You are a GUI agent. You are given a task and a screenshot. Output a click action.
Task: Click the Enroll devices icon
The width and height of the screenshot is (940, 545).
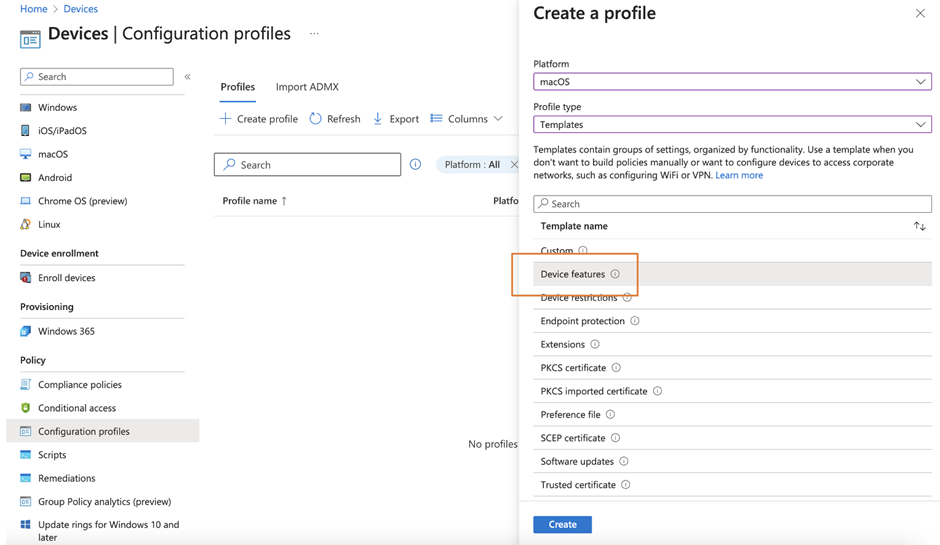click(25, 278)
